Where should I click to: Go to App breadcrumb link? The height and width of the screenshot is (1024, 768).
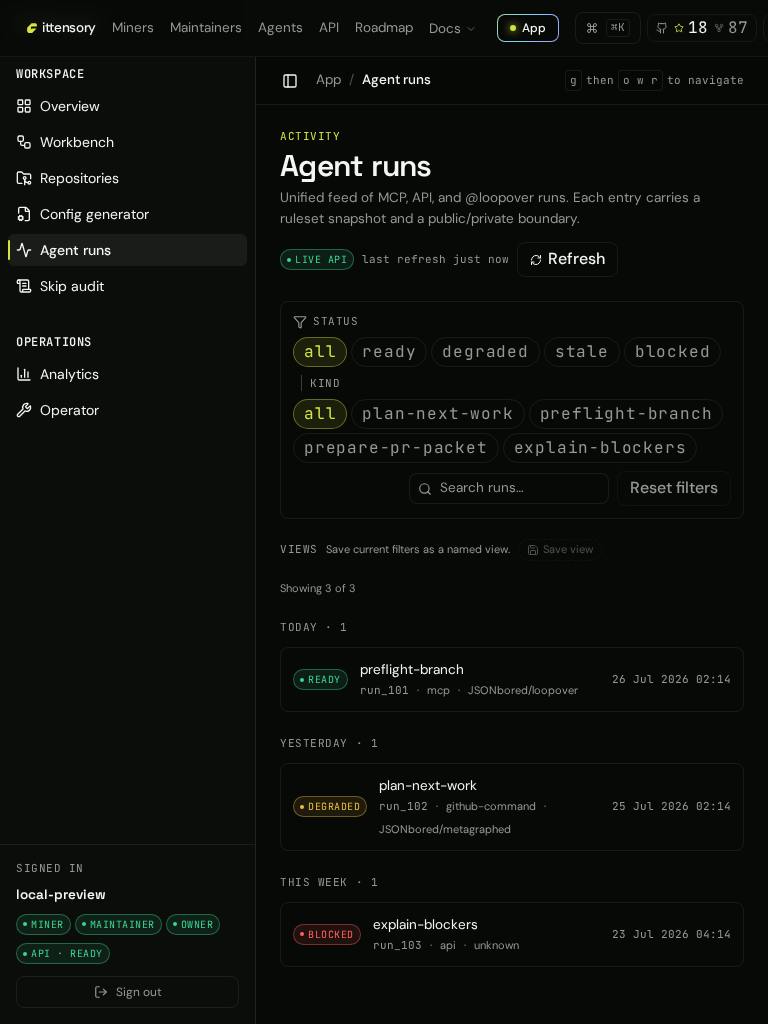click(x=328, y=80)
